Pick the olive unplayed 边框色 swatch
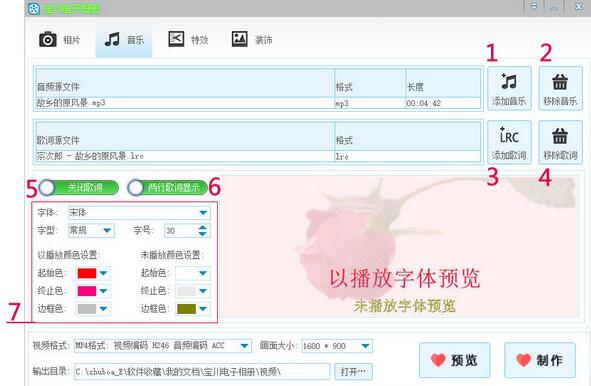The width and height of the screenshot is (591, 386). point(186,309)
